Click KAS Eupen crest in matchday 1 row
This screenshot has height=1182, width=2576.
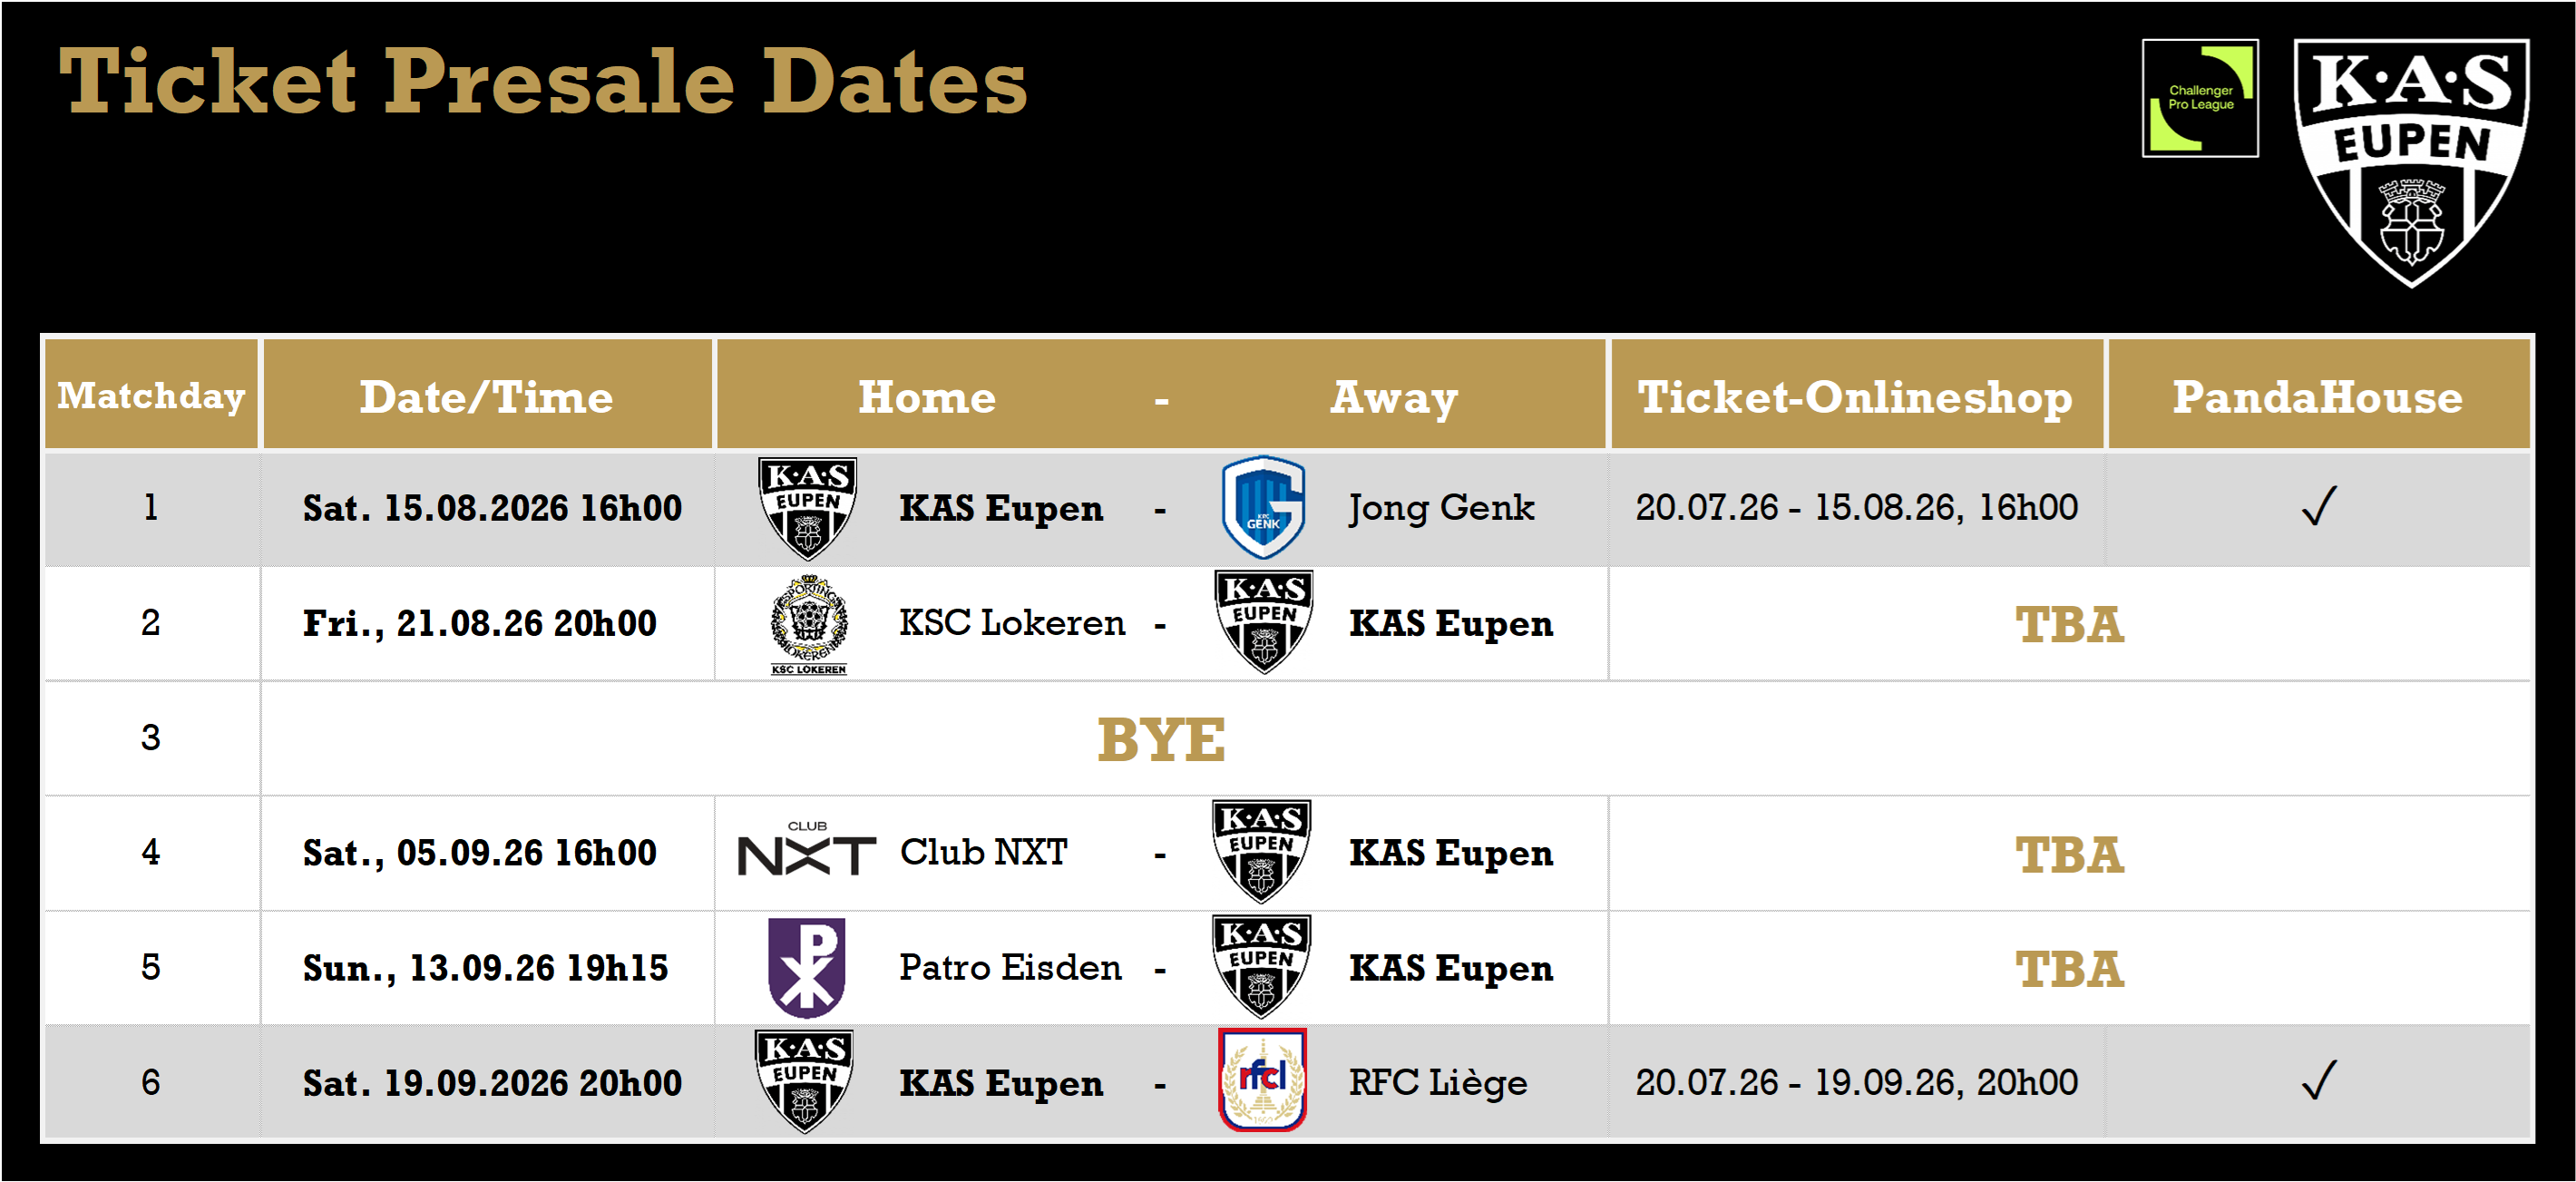tap(807, 508)
